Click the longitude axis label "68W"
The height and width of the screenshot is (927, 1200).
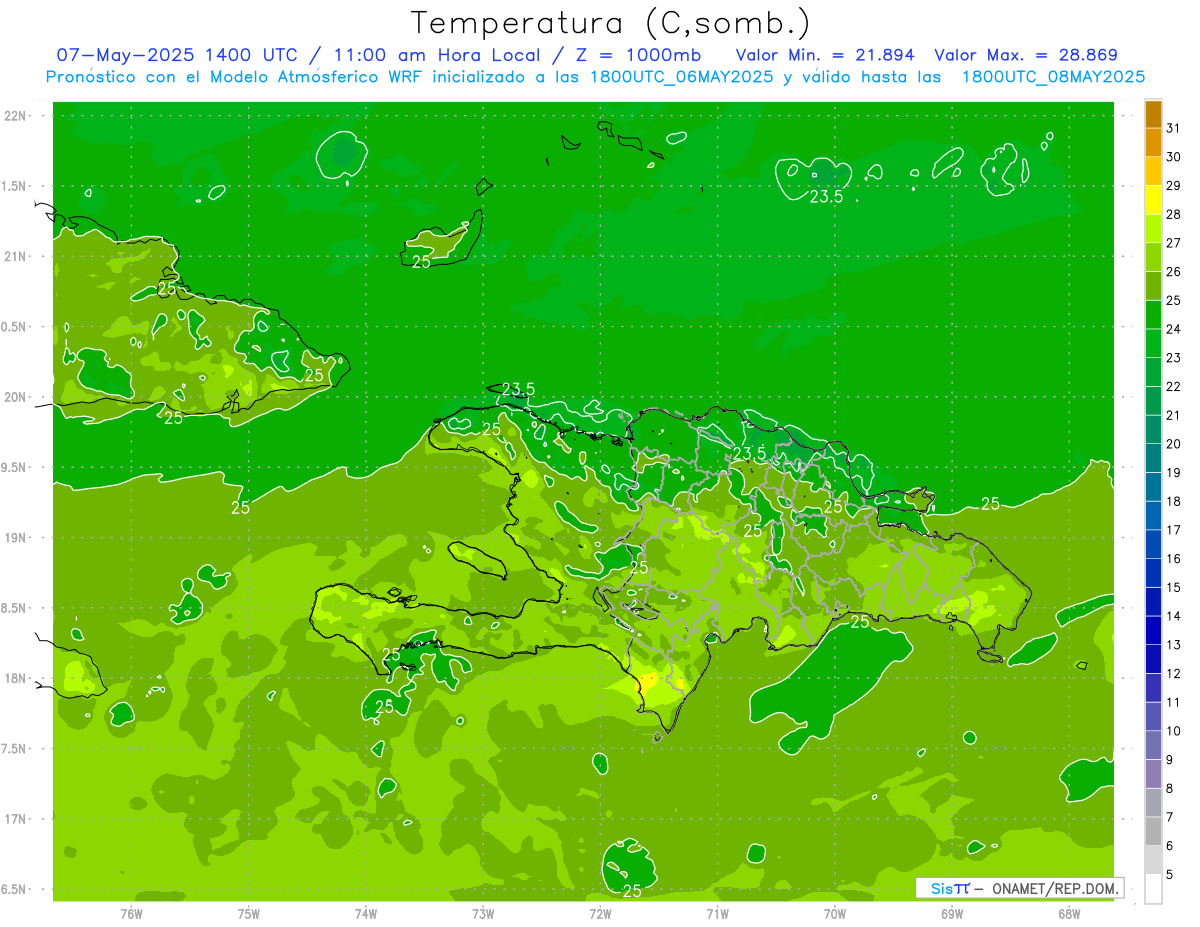click(x=1069, y=913)
